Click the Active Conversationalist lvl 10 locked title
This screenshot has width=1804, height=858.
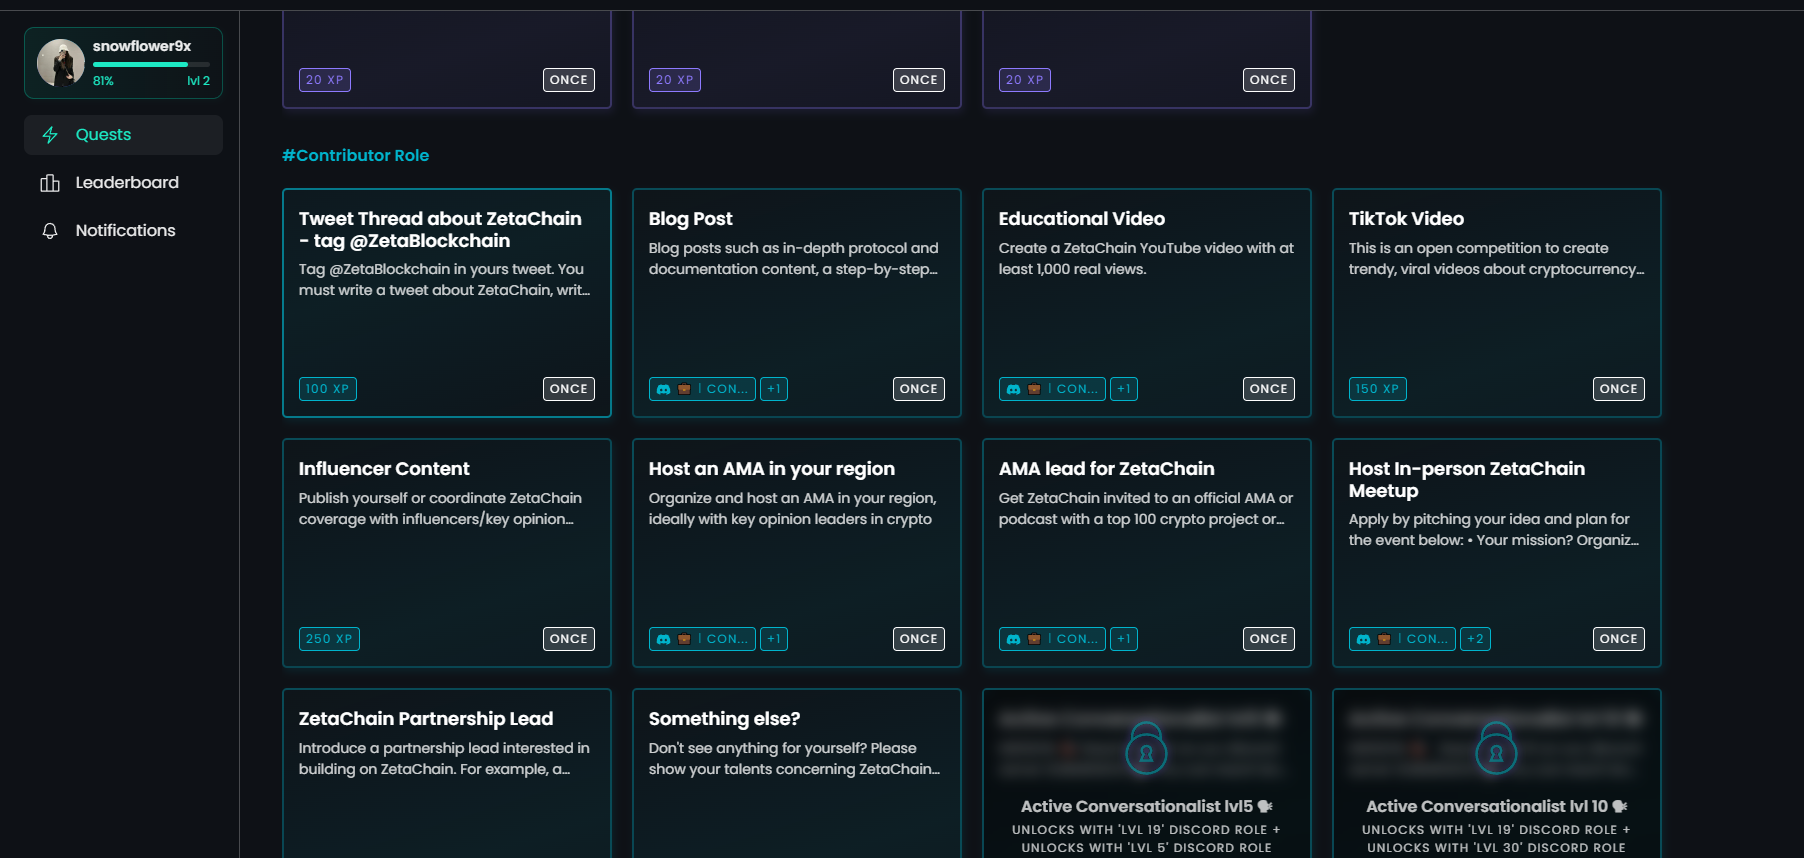1496,806
